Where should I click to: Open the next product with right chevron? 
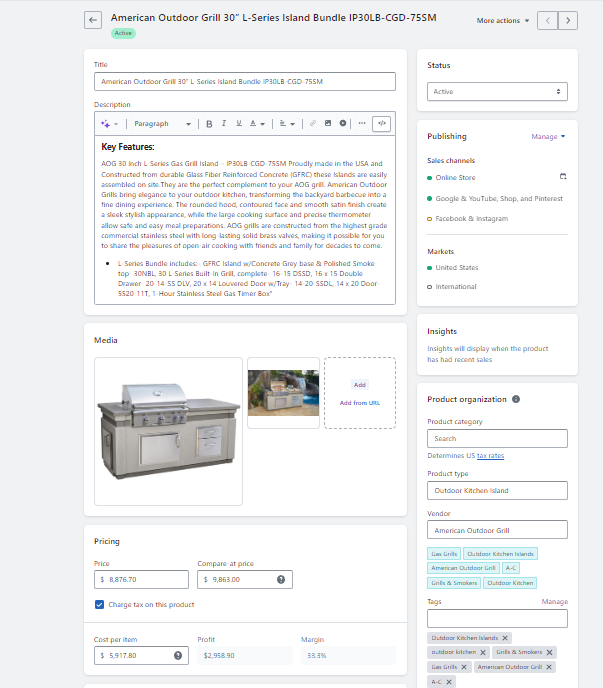point(568,21)
